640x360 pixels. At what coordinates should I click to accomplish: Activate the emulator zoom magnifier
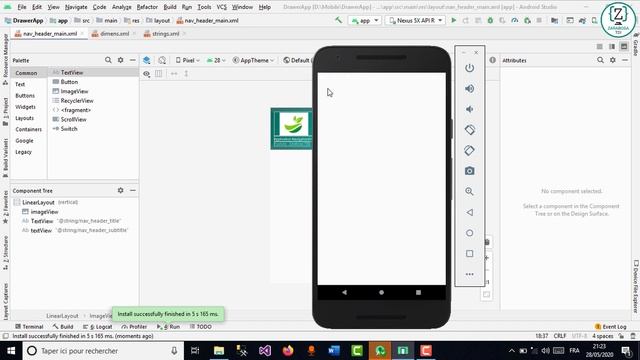point(469,191)
